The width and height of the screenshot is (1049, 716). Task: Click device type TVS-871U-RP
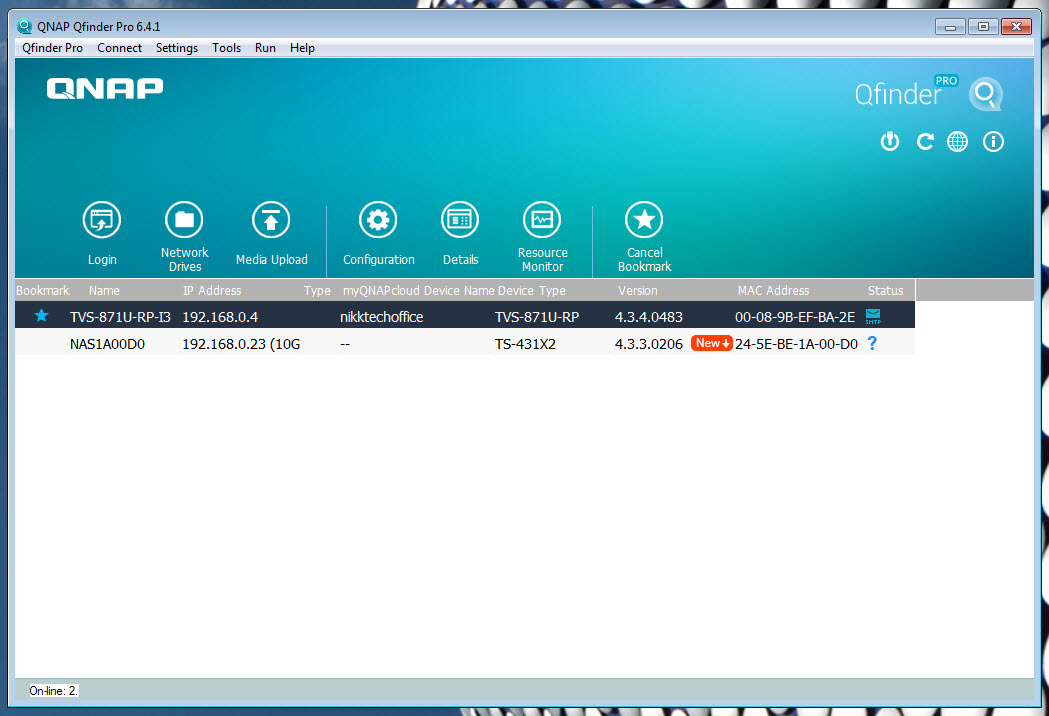pyautogui.click(x=537, y=317)
